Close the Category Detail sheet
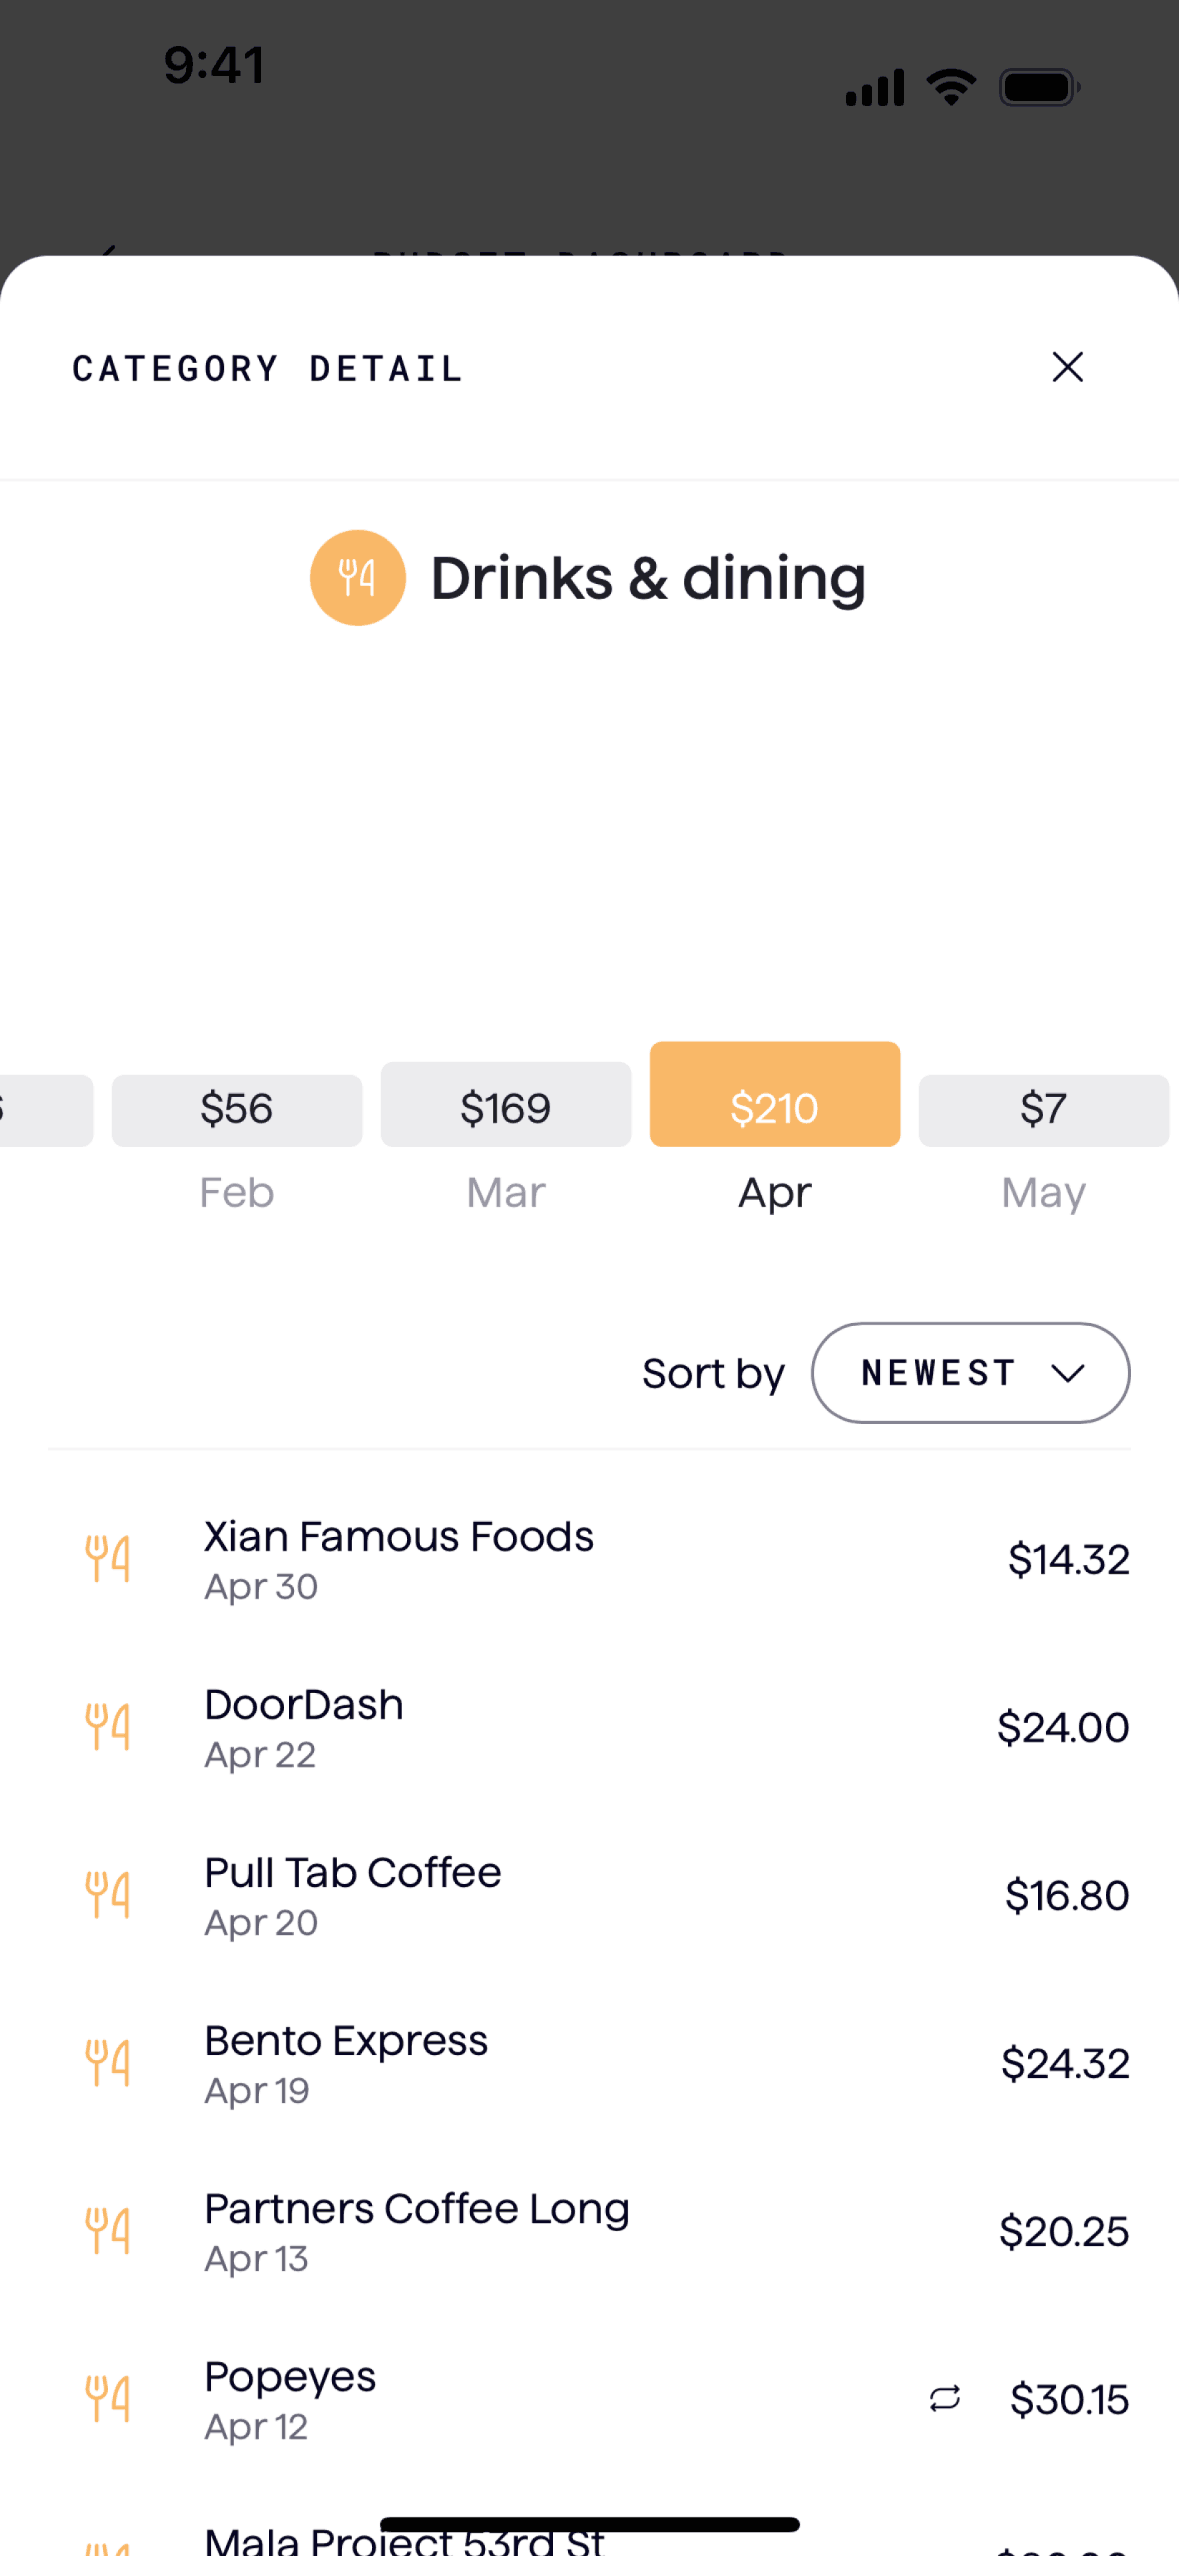 1067,367
